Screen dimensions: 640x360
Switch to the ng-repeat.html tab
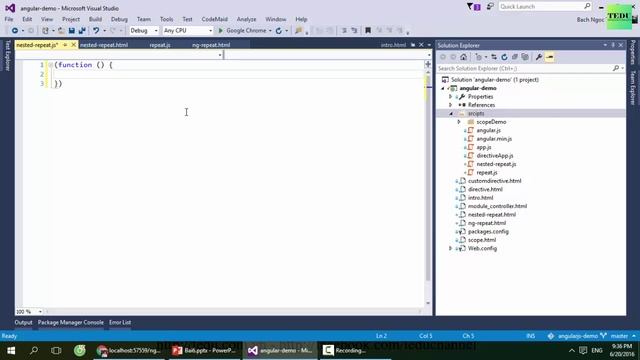click(x=211, y=45)
